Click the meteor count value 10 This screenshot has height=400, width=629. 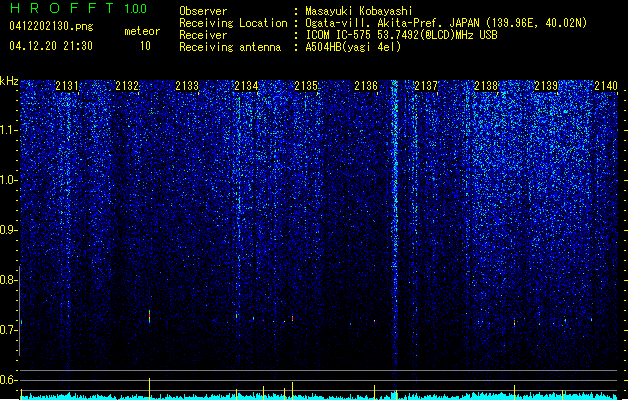(145, 46)
